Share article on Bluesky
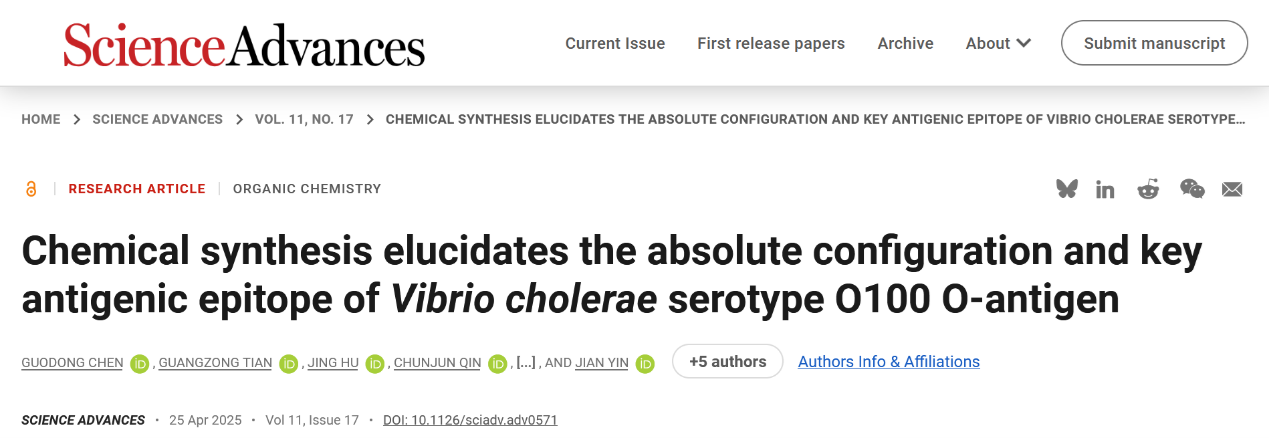This screenshot has height=438, width=1269. (1067, 189)
